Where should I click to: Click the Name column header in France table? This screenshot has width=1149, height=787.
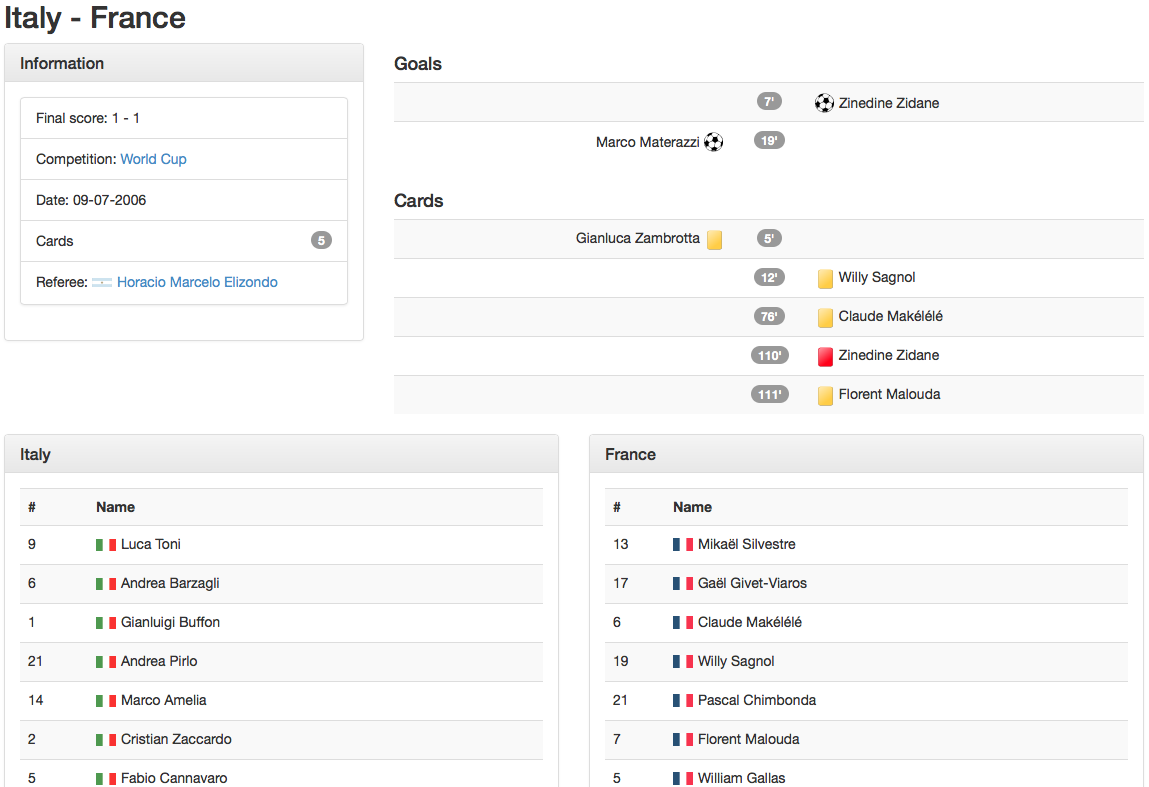[x=692, y=507]
